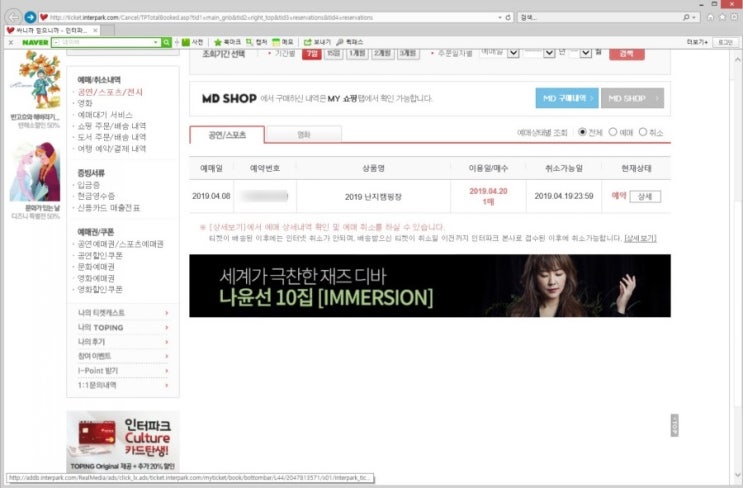Select the 15일 period button
This screenshot has height=488, width=743.
(x=334, y=54)
